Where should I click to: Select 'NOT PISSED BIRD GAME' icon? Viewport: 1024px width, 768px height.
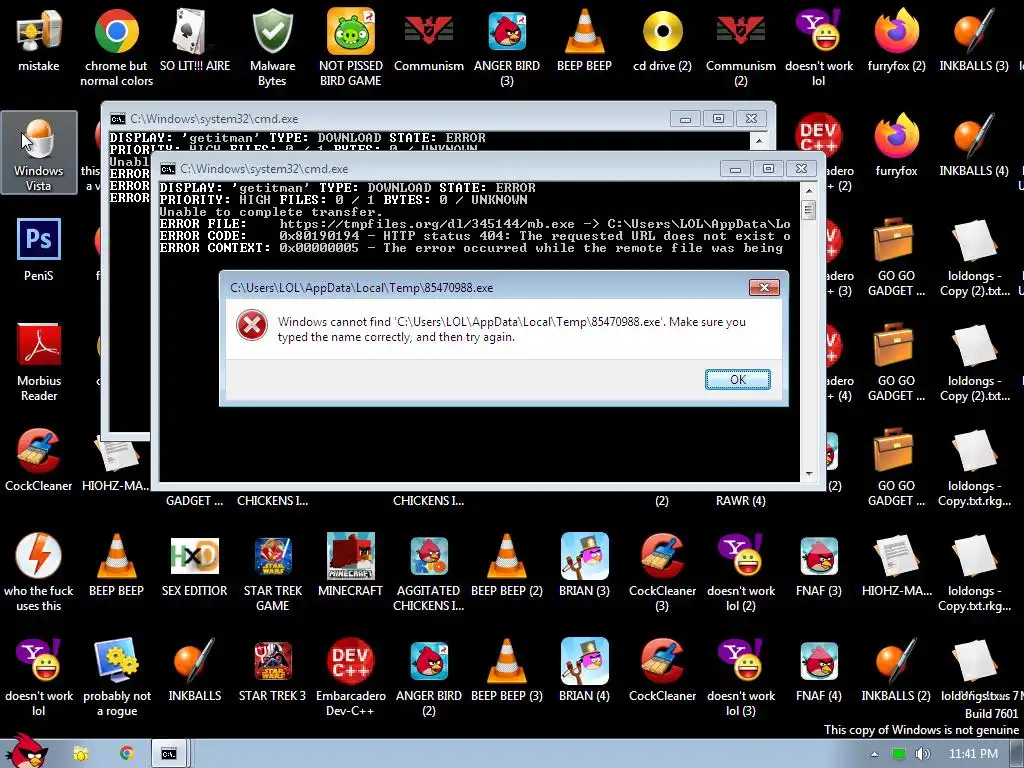click(351, 46)
